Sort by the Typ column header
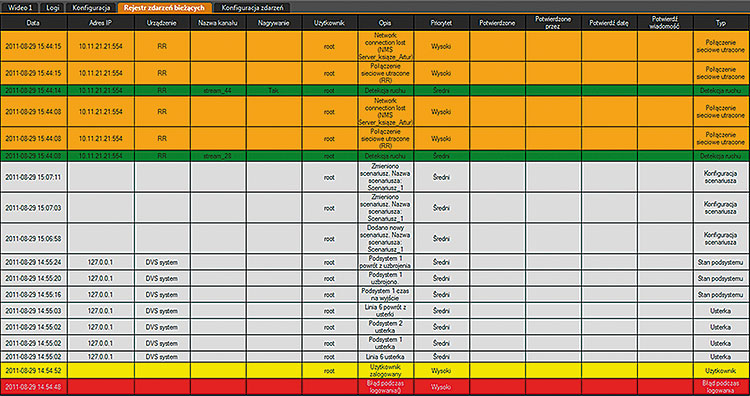The width and height of the screenshot is (750, 396). click(721, 22)
